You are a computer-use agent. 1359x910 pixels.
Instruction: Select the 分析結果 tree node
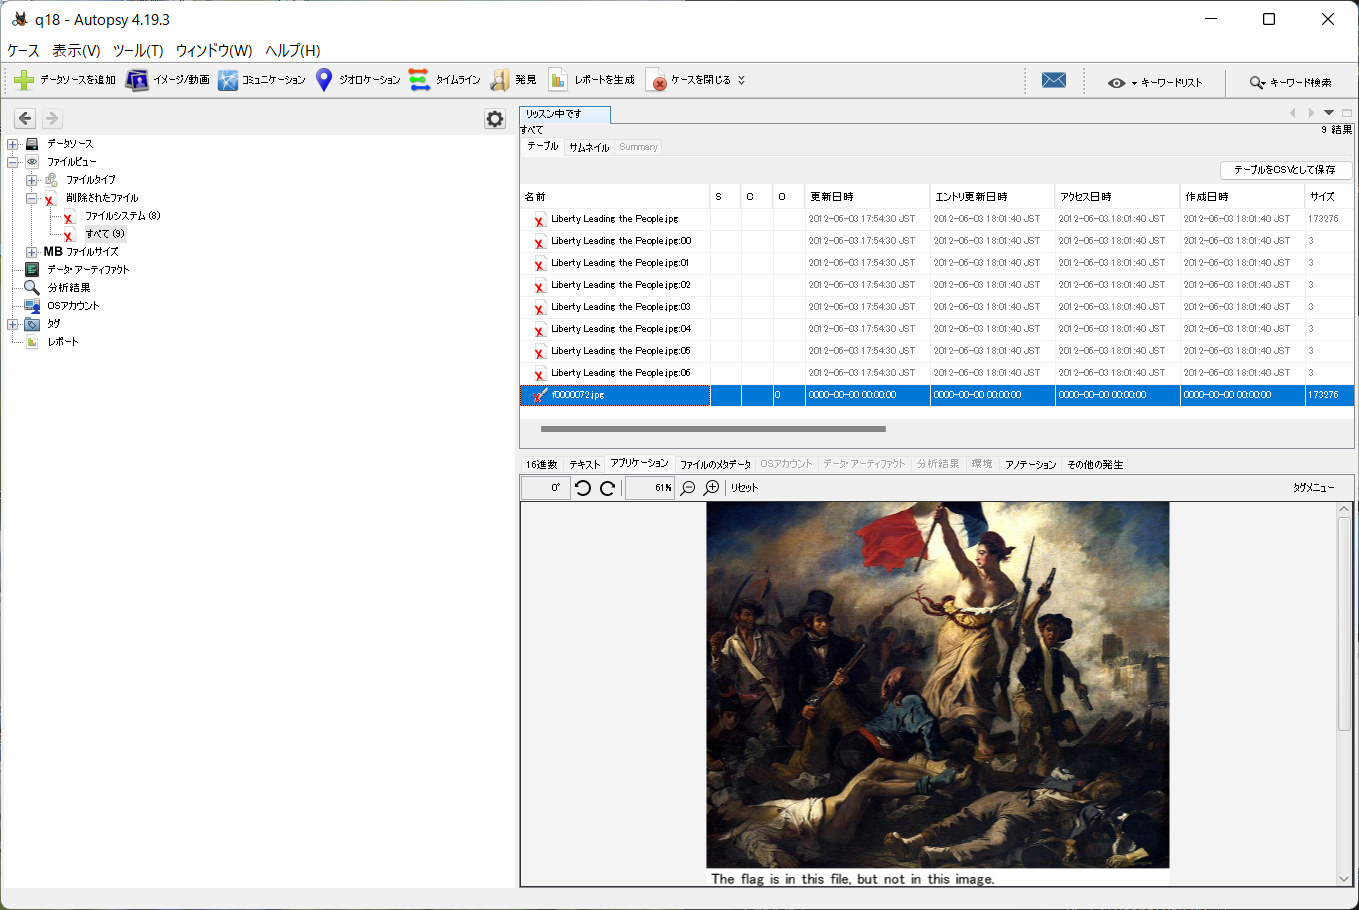click(x=69, y=288)
